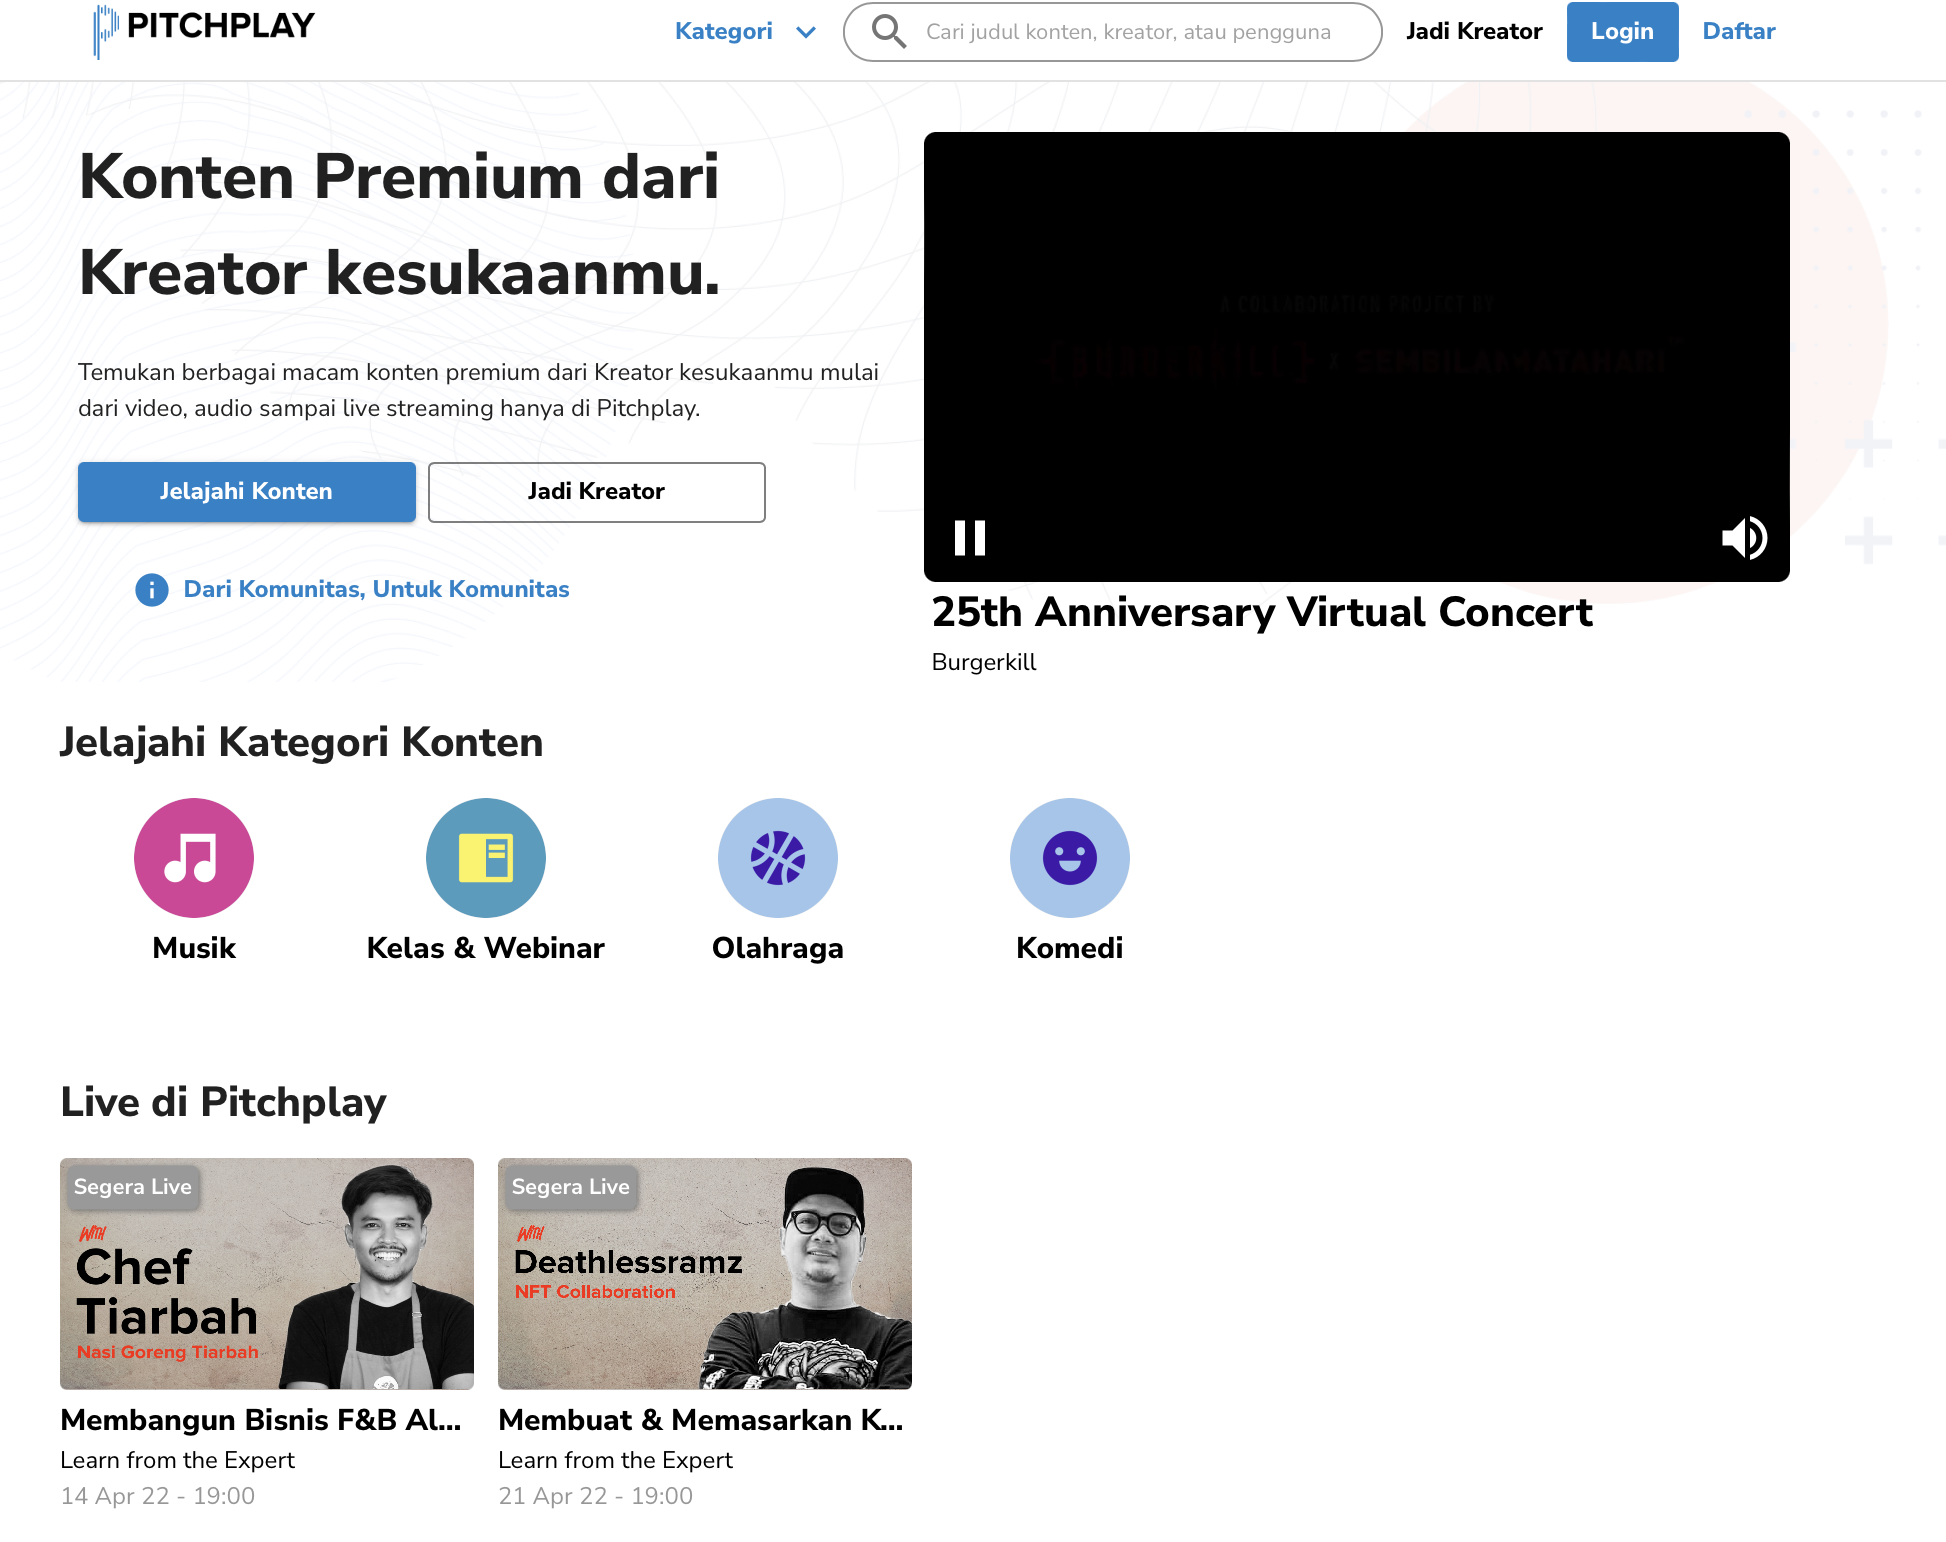Open the Chef Tiarbah live thumbnail
1946x1542 pixels.
[267, 1274]
